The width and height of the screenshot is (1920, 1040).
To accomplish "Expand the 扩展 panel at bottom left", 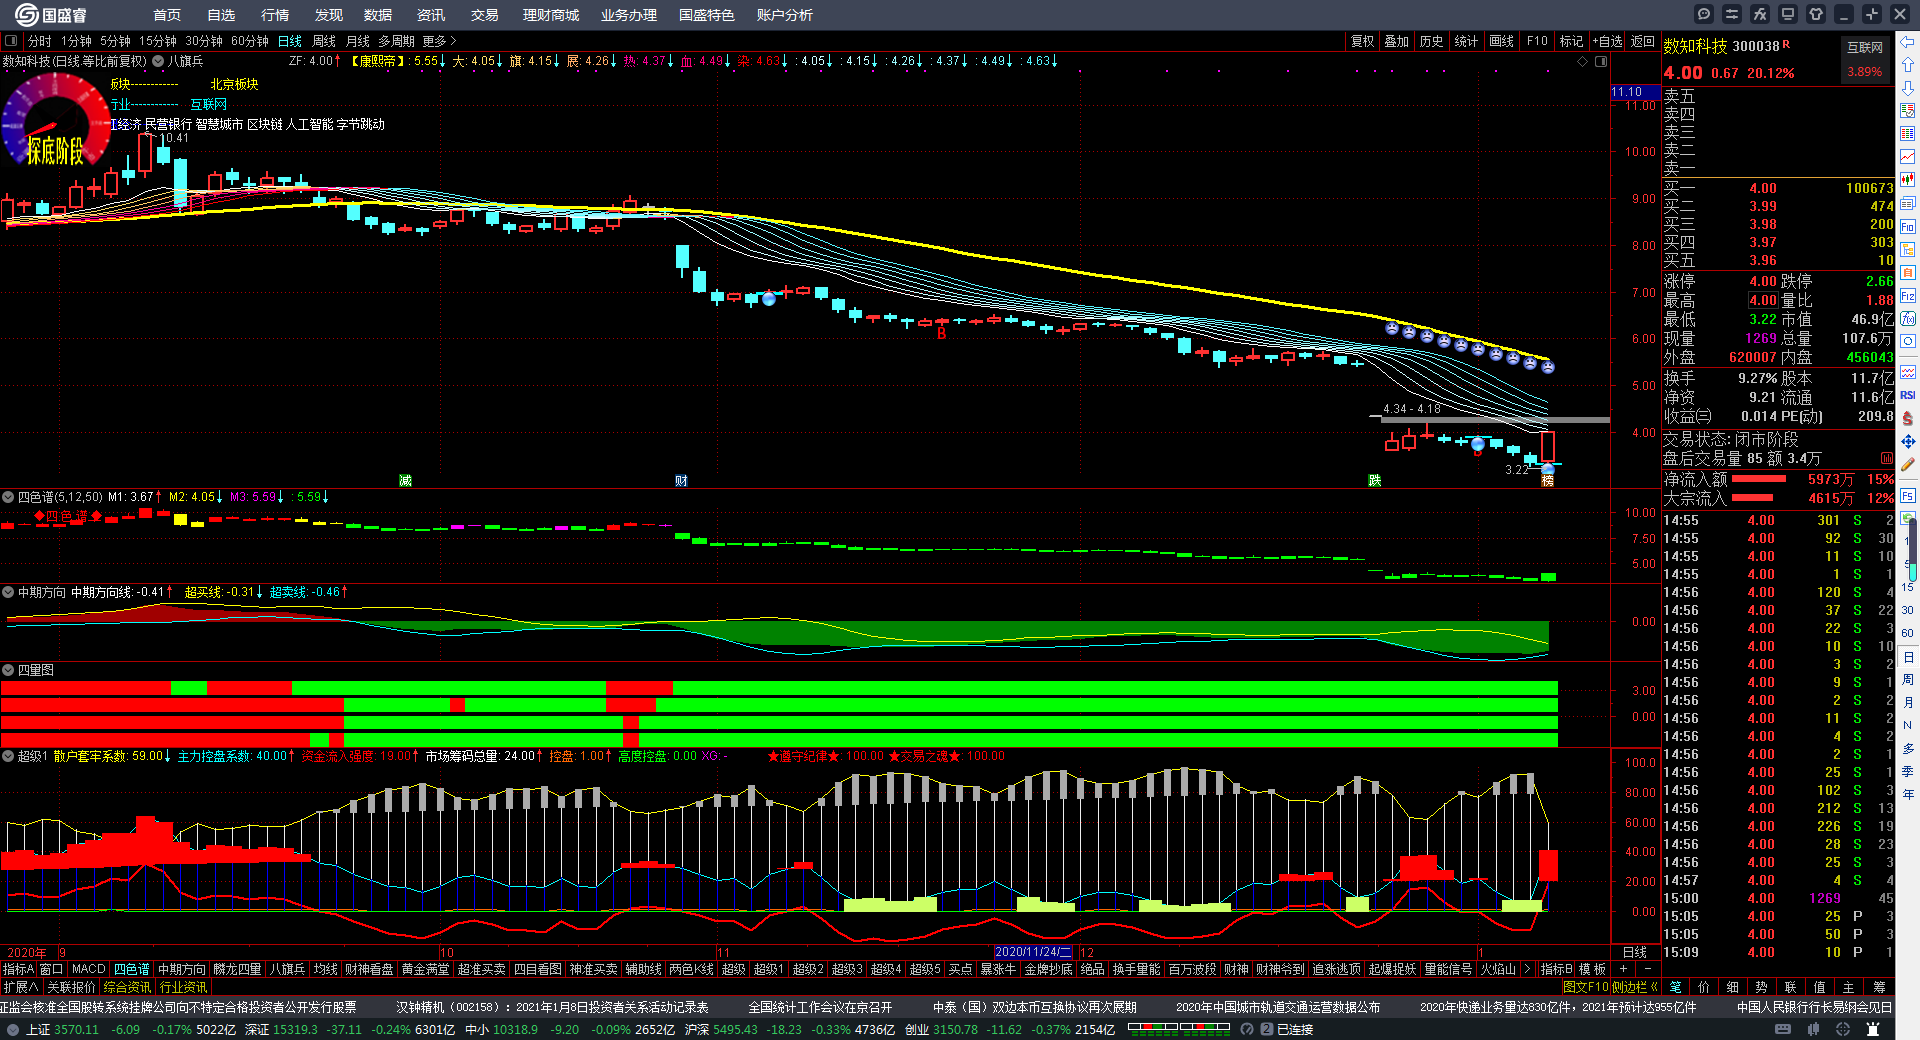I will 20,987.
